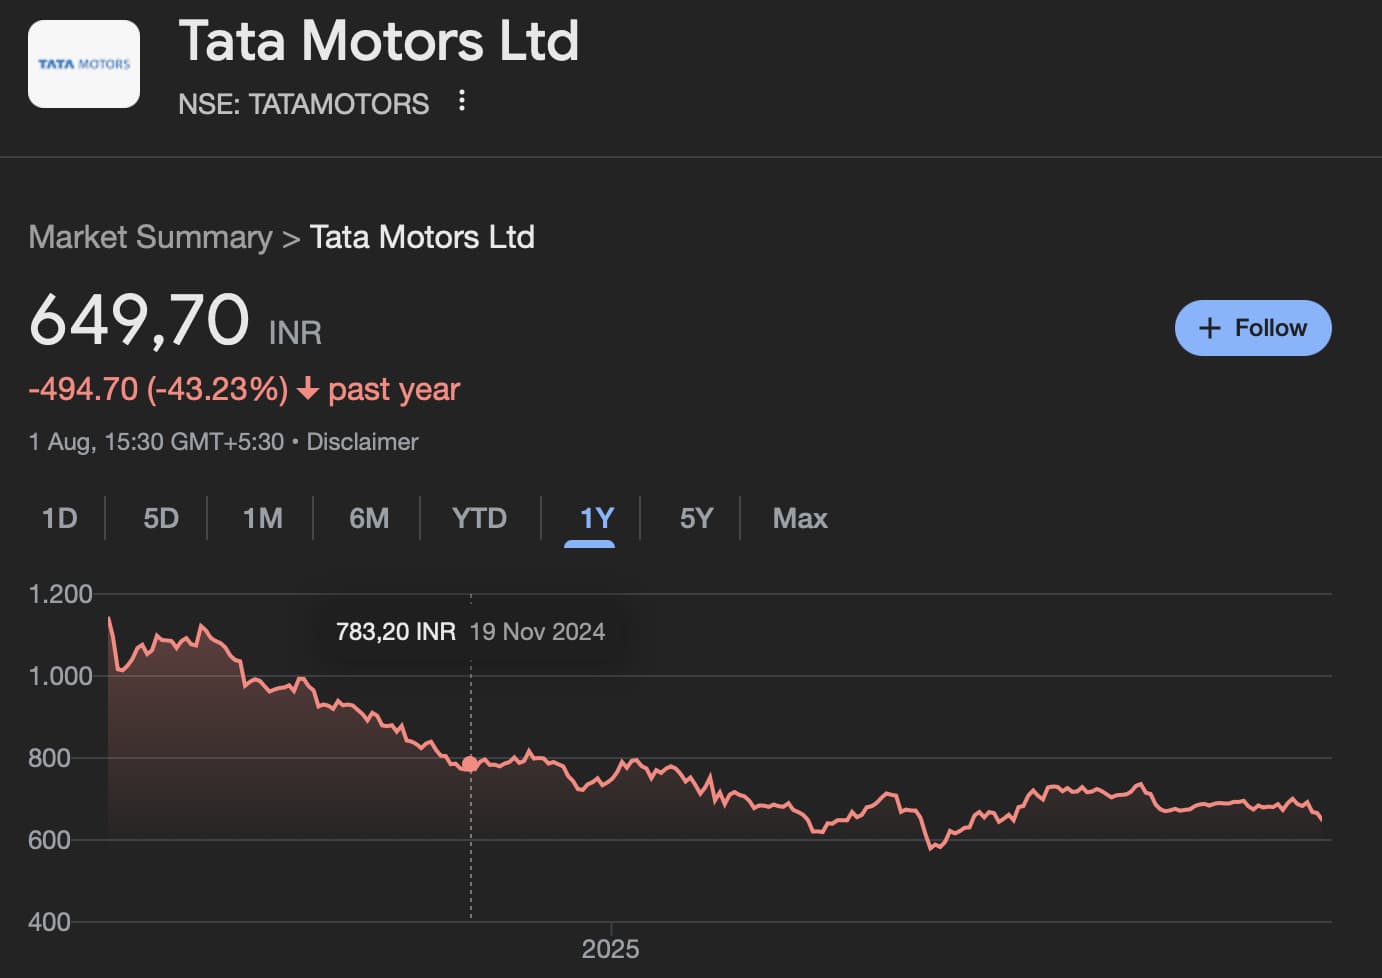Viewport: 1382px width, 978px height.
Task: Click the 2025 label on the time axis
Action: pyautogui.click(x=610, y=949)
